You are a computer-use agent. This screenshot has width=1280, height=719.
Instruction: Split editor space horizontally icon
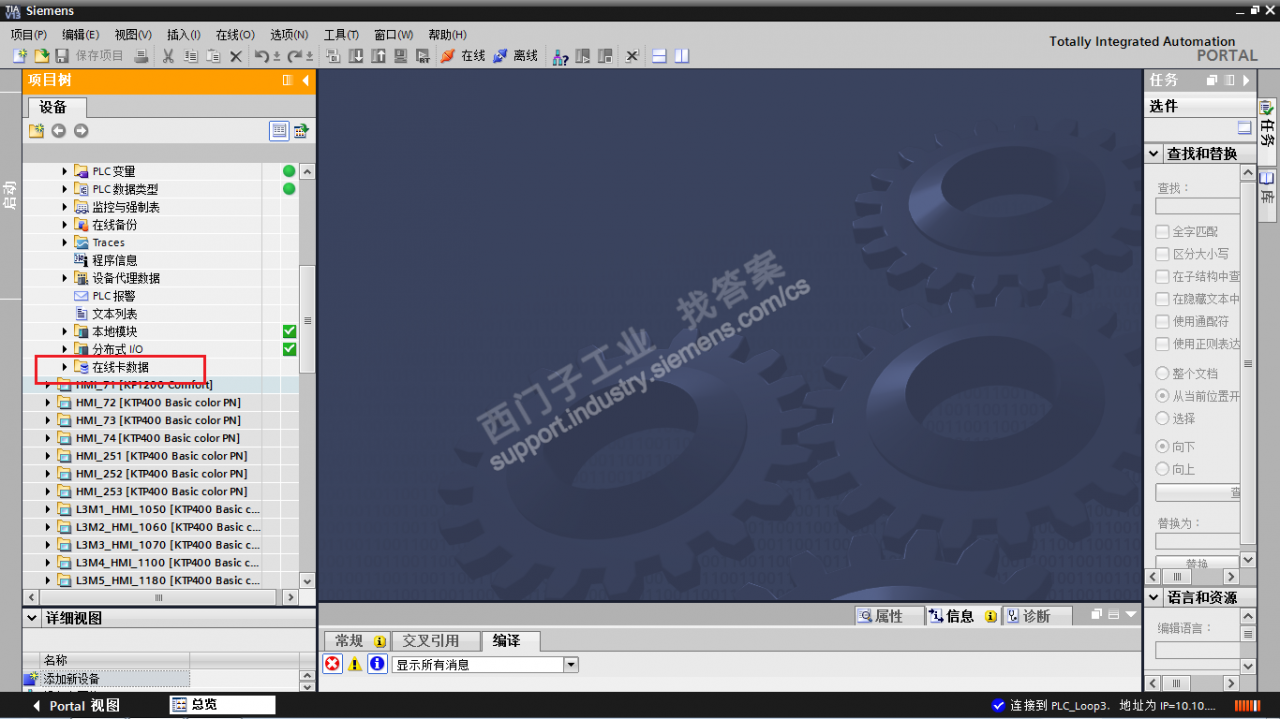pyautogui.click(x=660, y=56)
